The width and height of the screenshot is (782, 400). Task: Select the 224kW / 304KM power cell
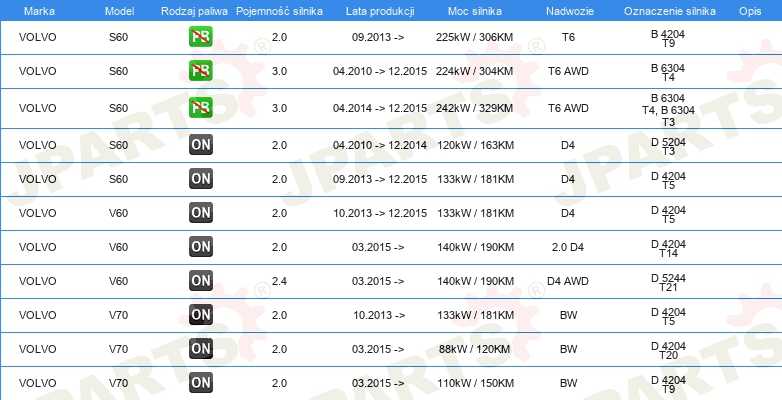click(474, 71)
